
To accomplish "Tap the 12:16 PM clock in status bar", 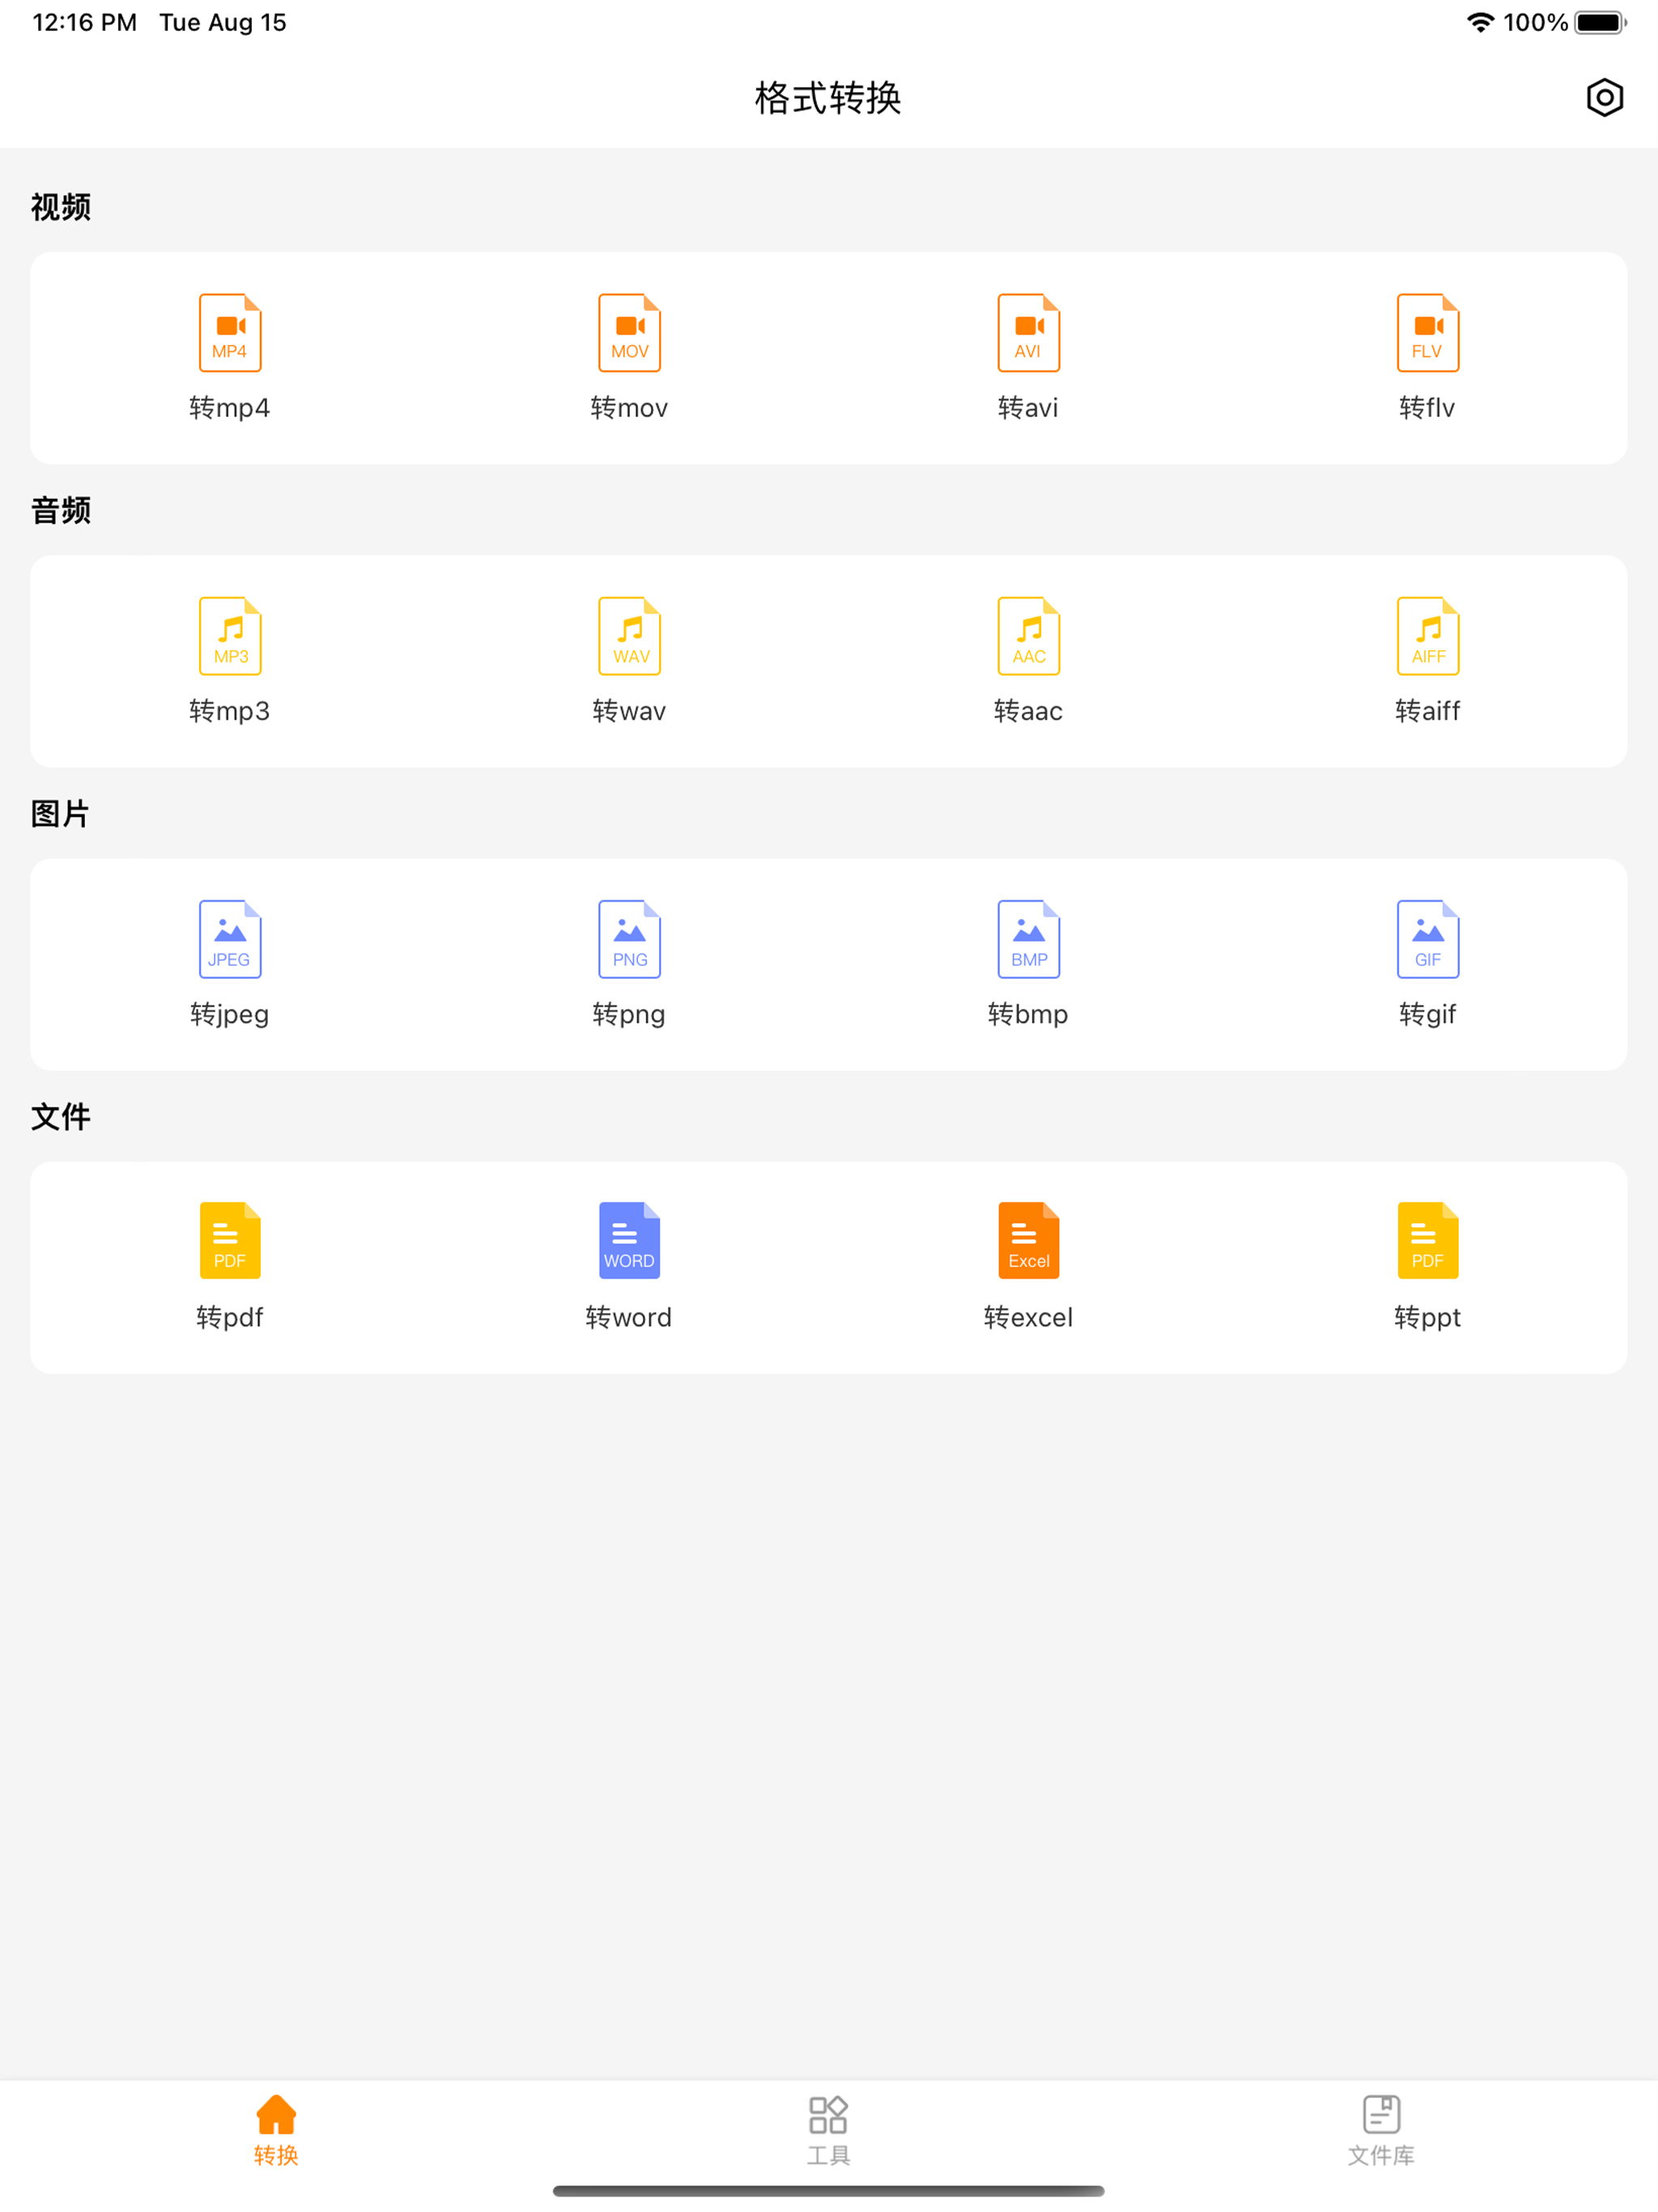I will coord(85,22).
